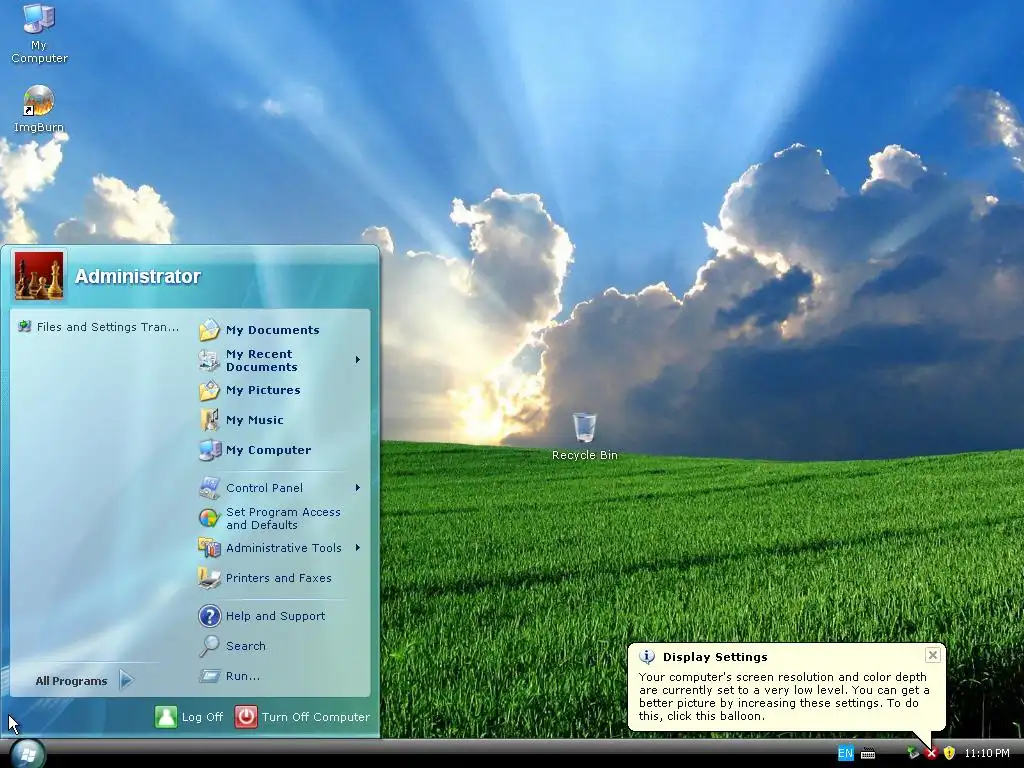Click the Display Settings balloon text
The width and height of the screenshot is (1024, 768).
pyautogui.click(x=784, y=696)
